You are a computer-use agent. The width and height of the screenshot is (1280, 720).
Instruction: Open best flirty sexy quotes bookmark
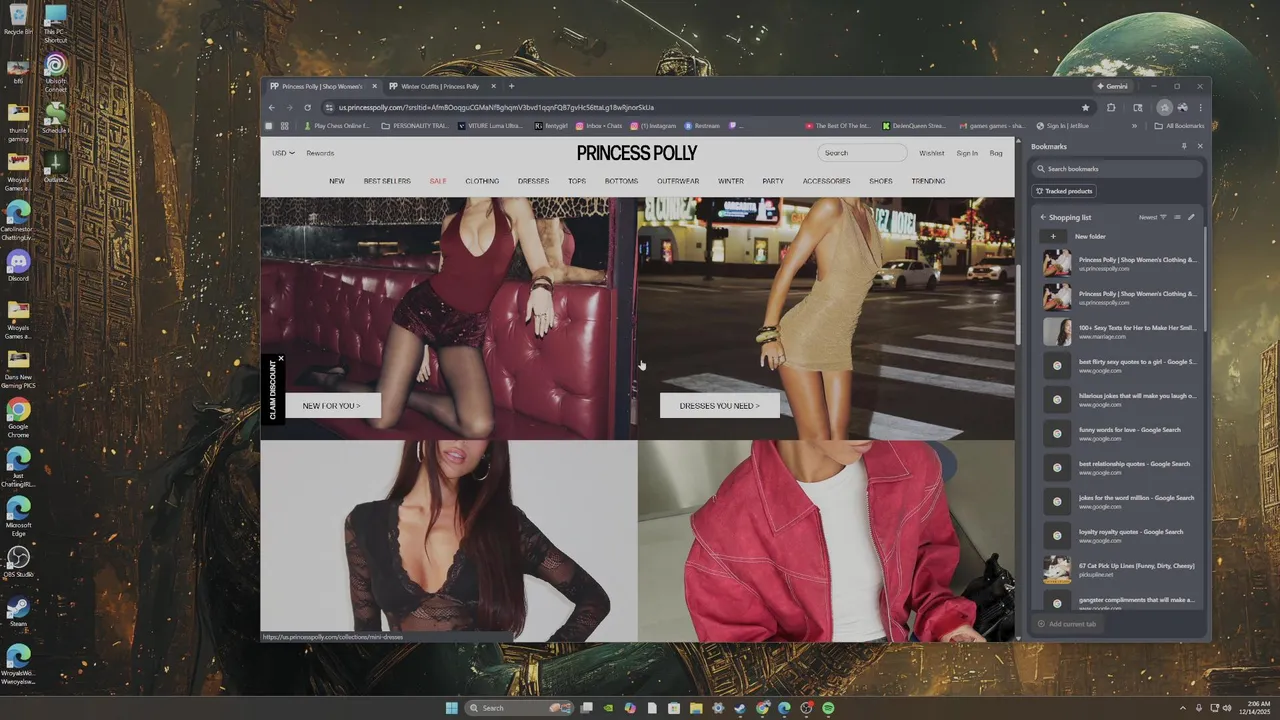(1120, 365)
